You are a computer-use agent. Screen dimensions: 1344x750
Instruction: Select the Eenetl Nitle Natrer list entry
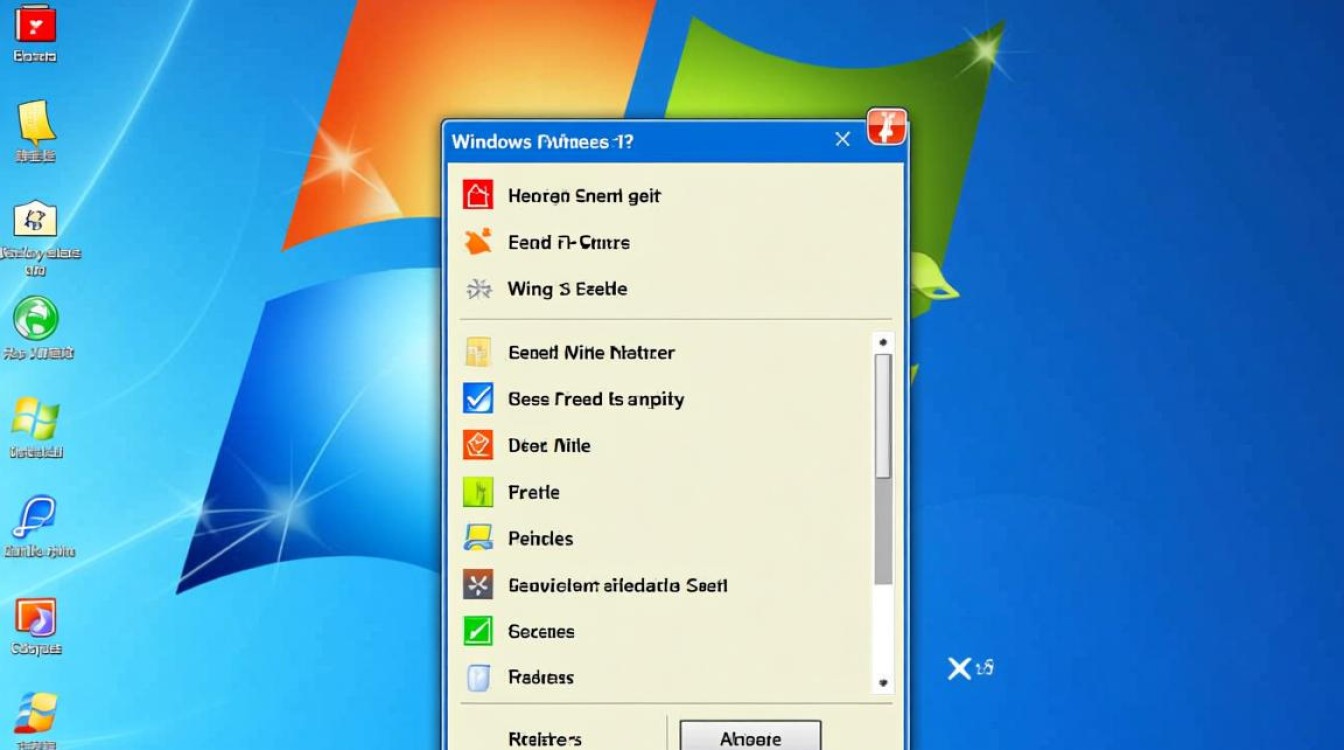(591, 352)
